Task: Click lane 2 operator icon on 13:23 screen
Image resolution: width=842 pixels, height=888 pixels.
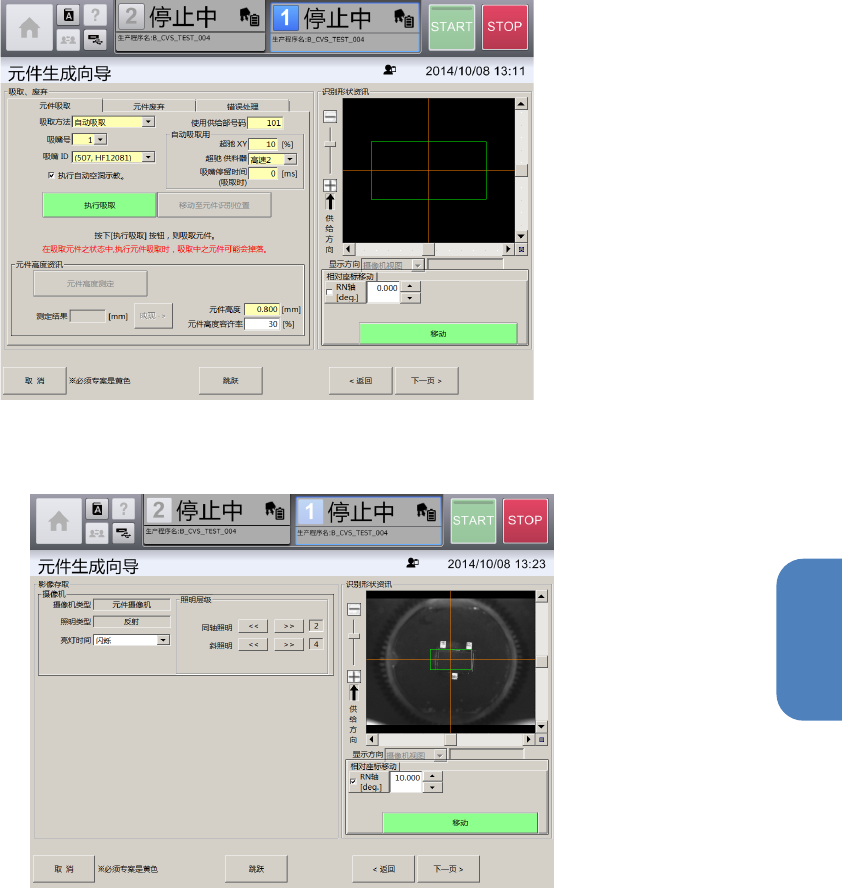Action: click(x=275, y=510)
